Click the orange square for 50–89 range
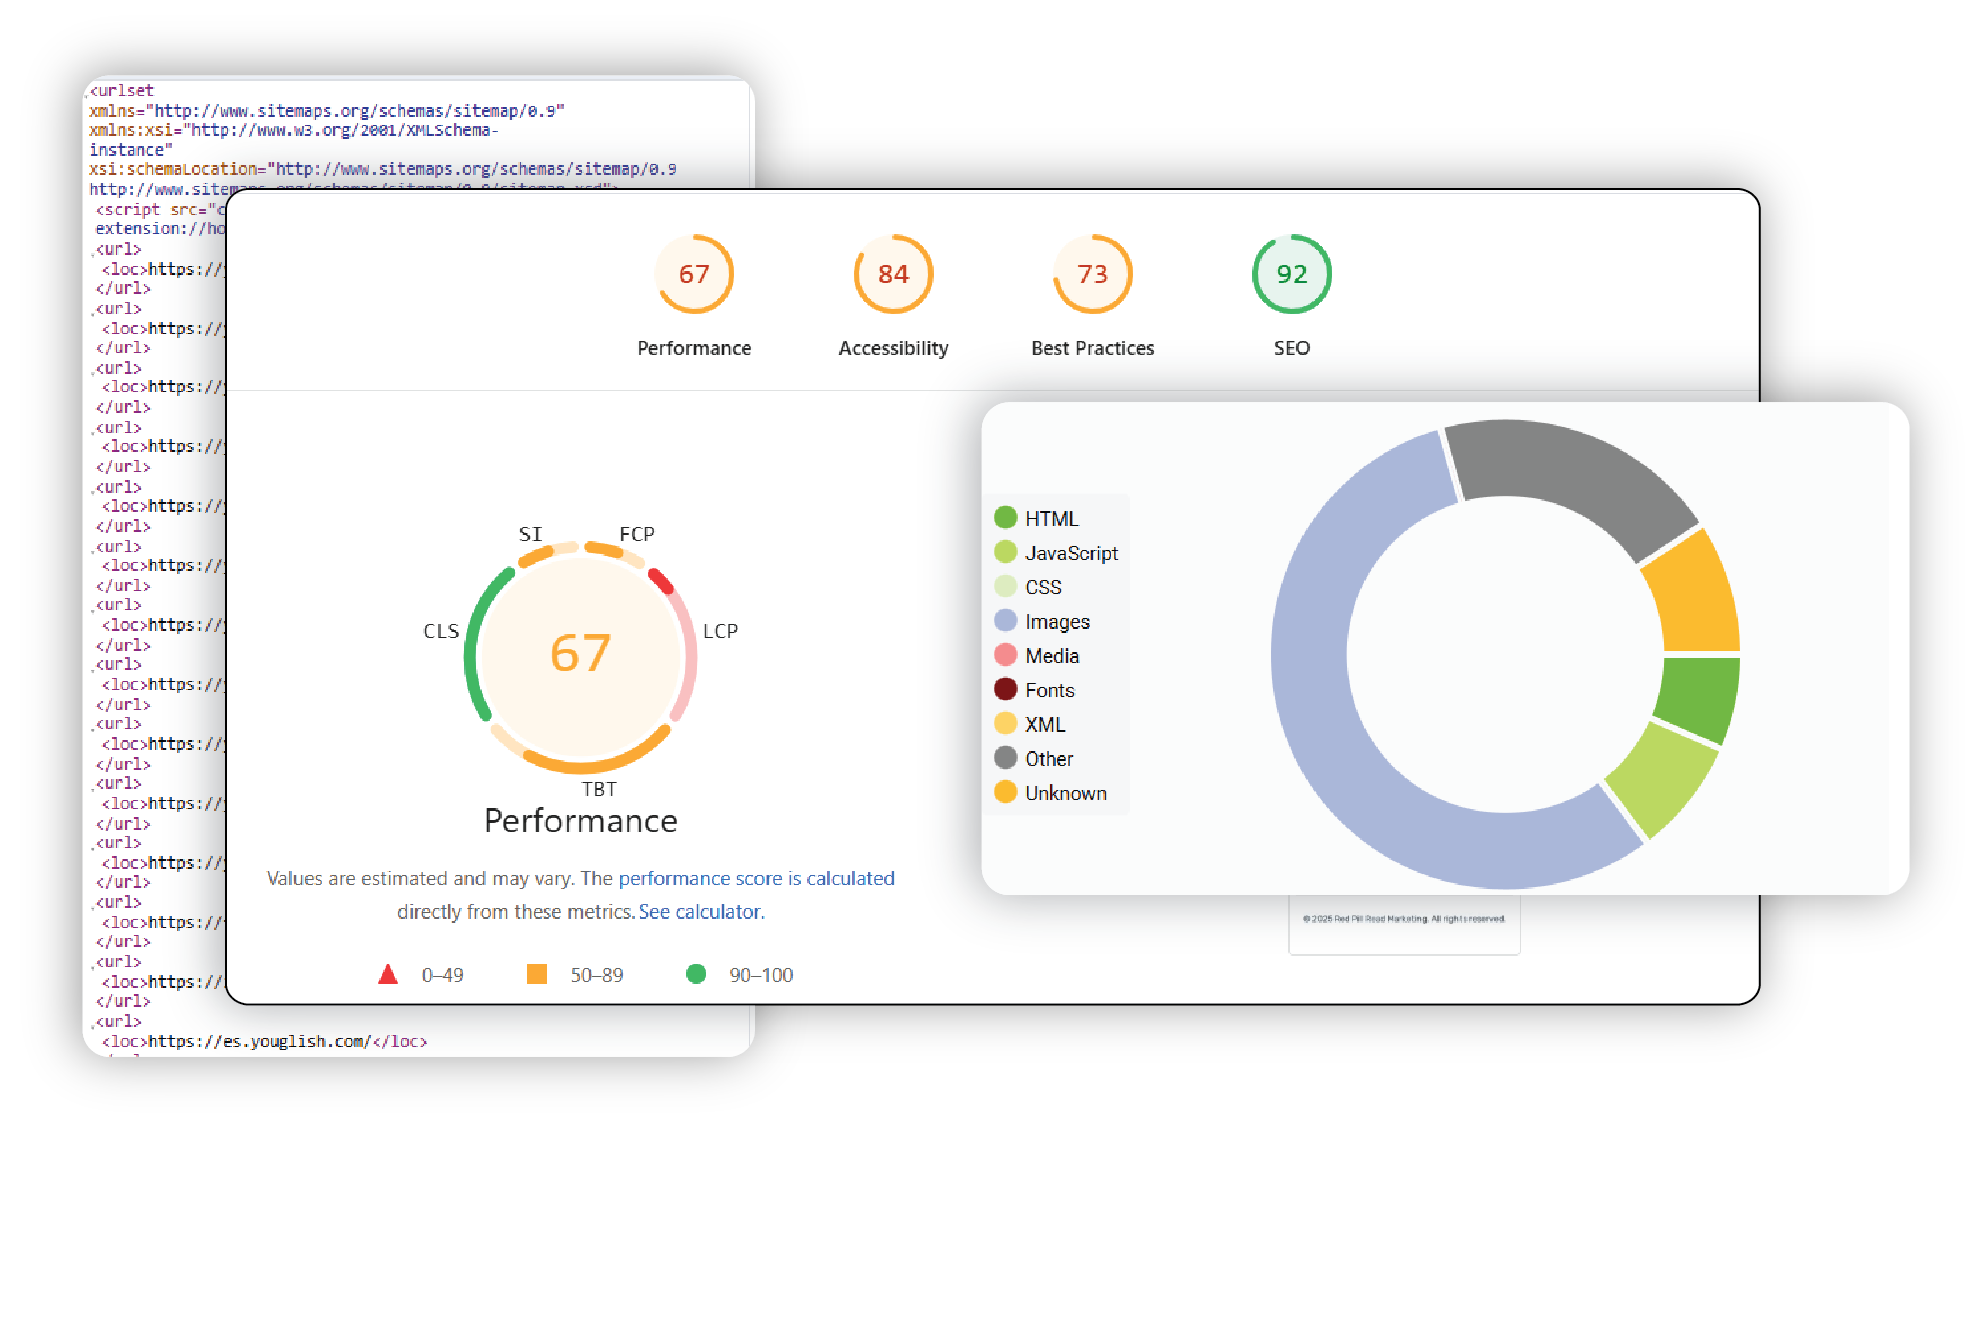 (538, 973)
